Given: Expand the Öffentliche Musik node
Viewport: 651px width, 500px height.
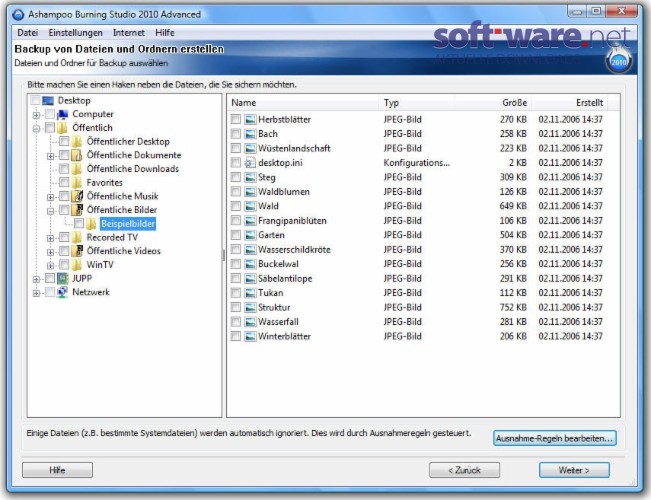Looking at the screenshot, I should 51,197.
